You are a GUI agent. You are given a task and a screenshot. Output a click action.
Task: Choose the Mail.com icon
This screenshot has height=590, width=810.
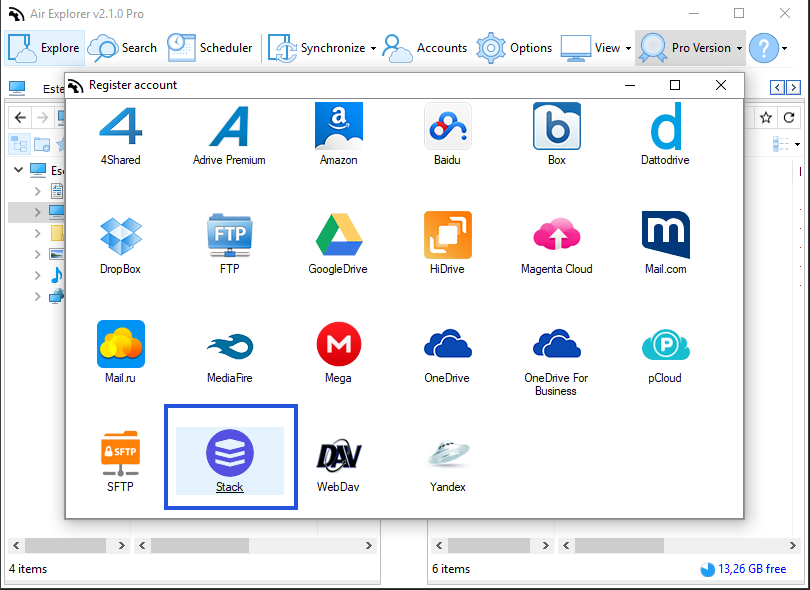pyautogui.click(x=665, y=236)
